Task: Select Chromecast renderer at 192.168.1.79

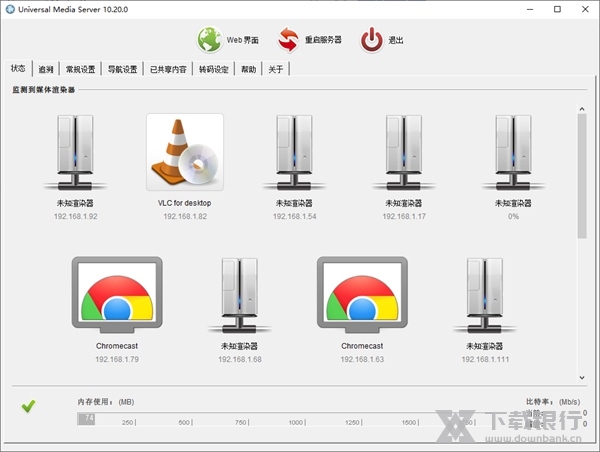Action: pos(117,295)
